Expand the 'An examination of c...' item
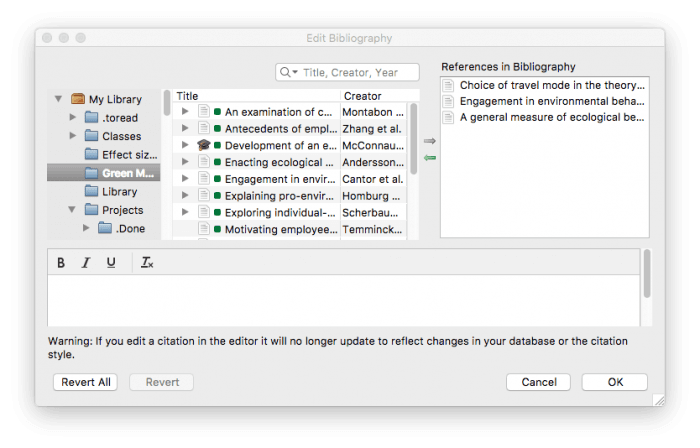Viewport: 700px width, 448px height. [x=185, y=112]
